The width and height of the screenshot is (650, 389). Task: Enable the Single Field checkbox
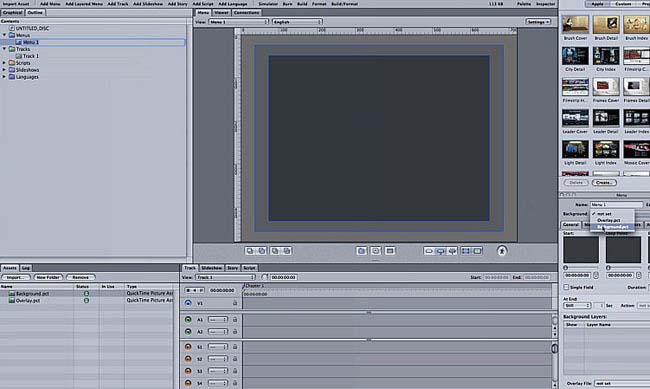tap(566, 287)
